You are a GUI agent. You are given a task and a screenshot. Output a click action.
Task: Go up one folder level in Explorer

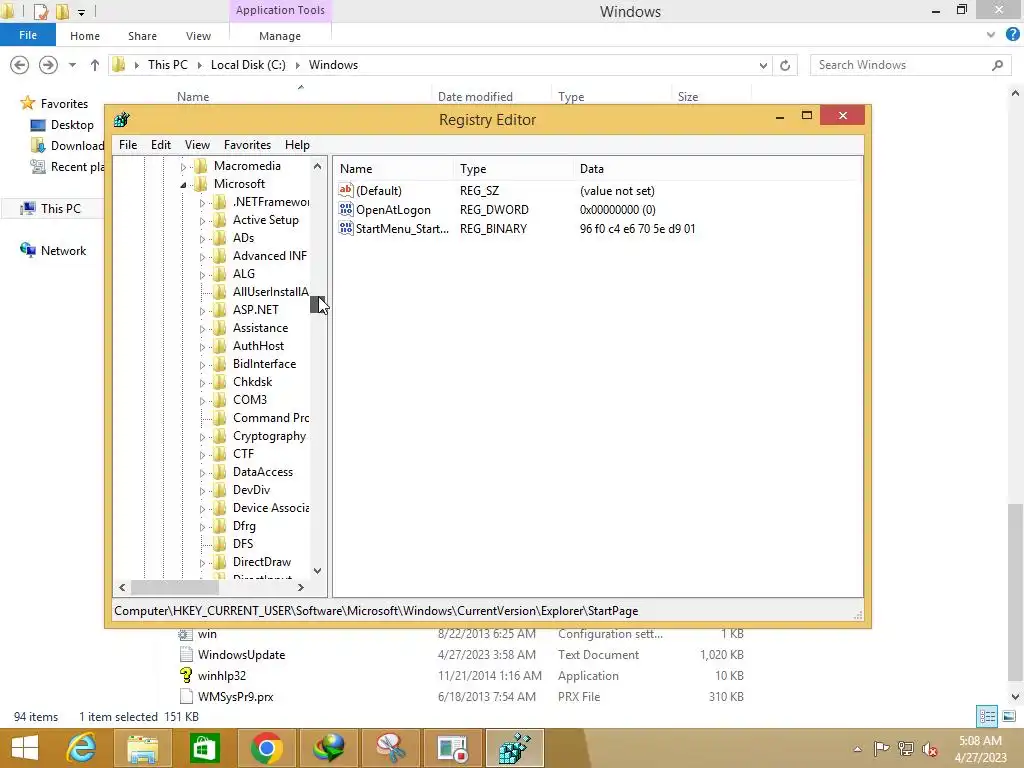click(95, 65)
